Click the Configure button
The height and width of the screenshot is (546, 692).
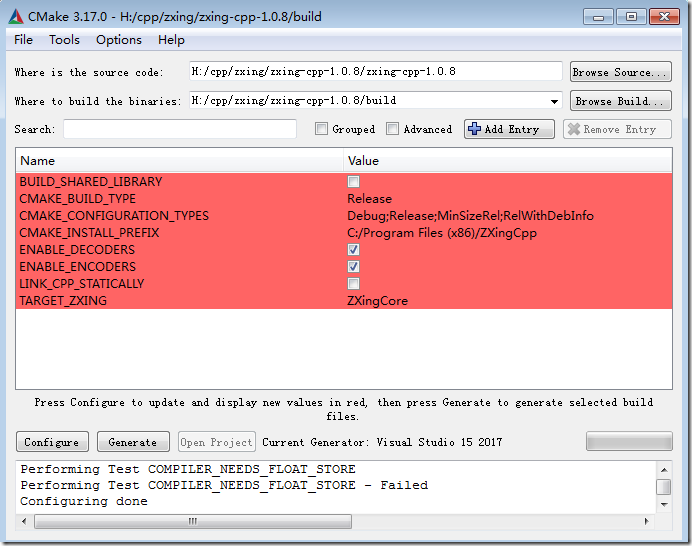(x=52, y=442)
